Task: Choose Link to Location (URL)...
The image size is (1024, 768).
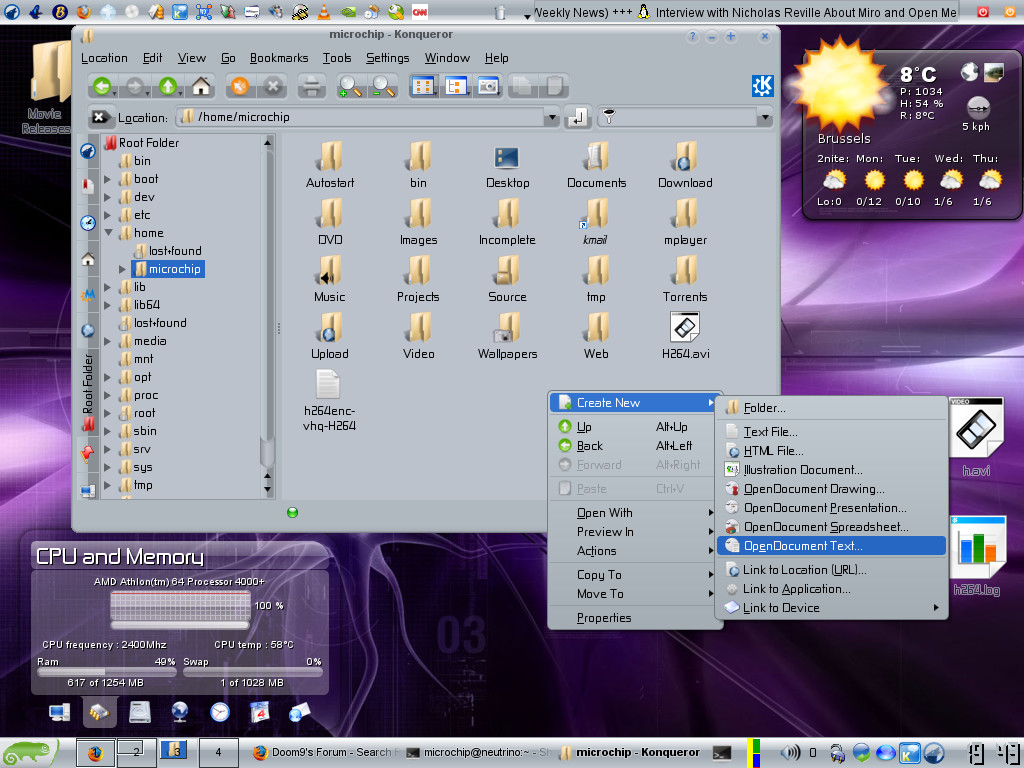Action: click(x=831, y=569)
